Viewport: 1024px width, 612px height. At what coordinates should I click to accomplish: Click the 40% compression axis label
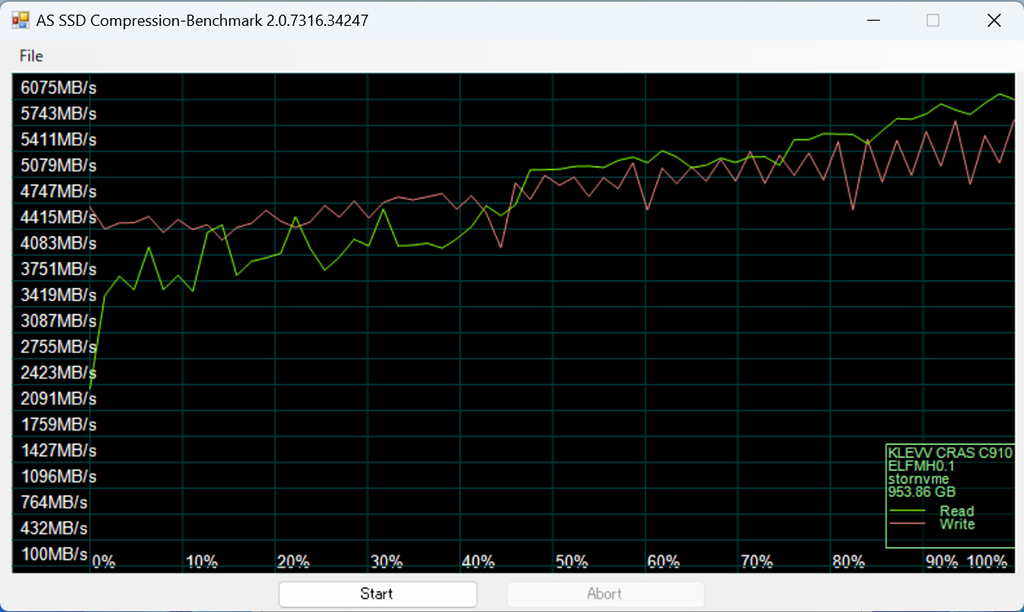tap(478, 562)
